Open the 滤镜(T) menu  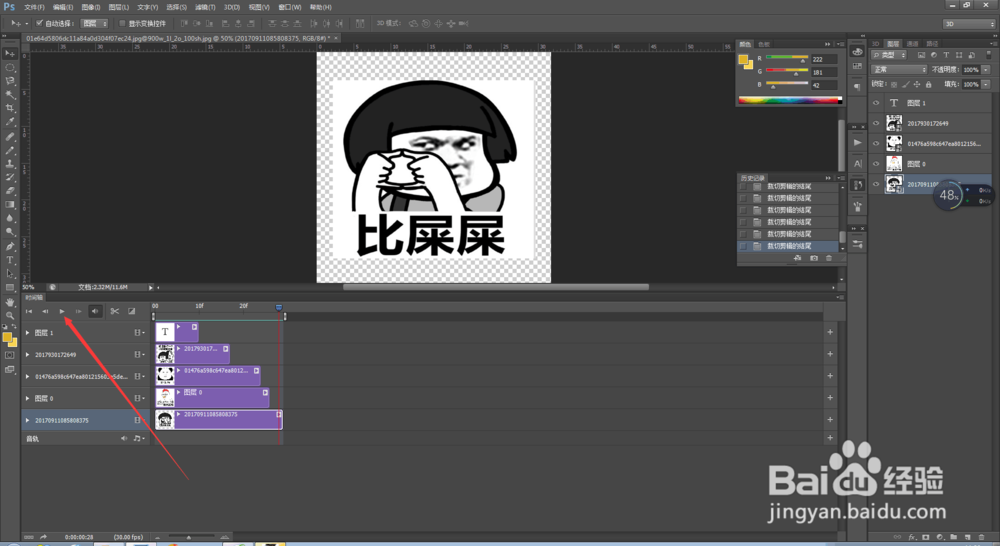coord(205,7)
